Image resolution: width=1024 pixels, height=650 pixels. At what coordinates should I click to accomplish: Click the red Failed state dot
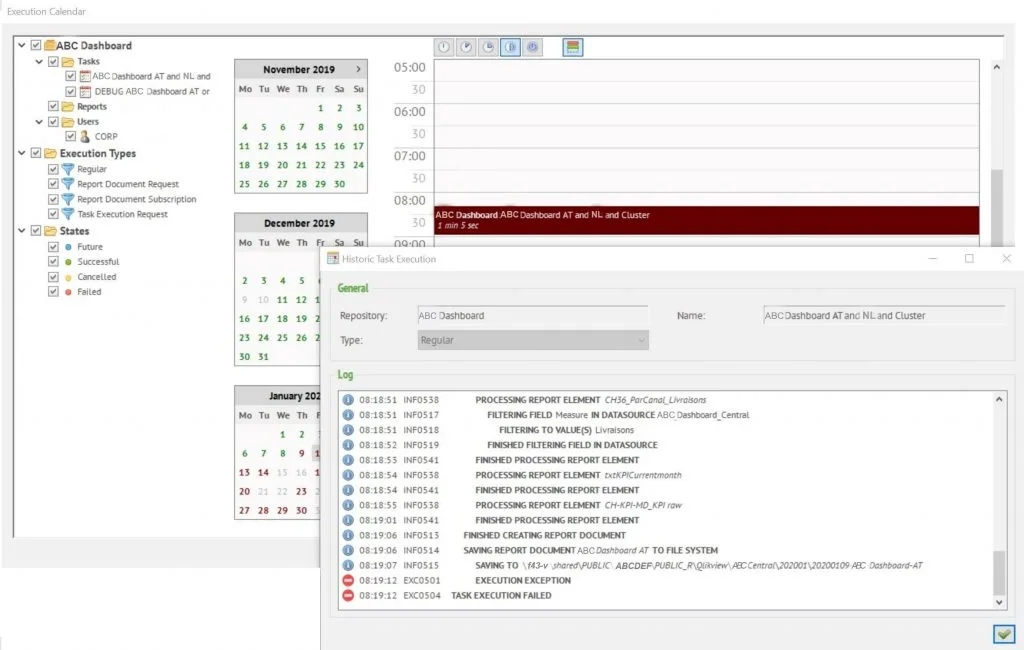tap(68, 292)
